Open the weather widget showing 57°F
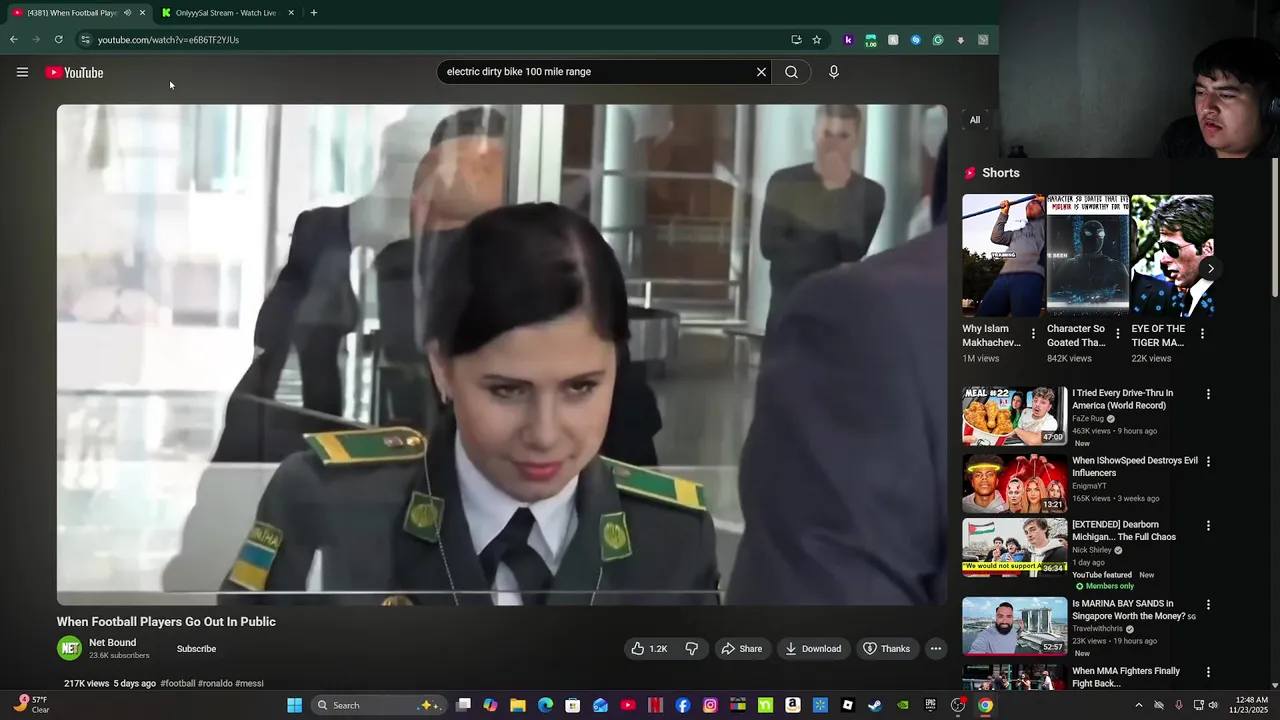This screenshot has height=720, width=1280. pyautogui.click(x=30, y=705)
